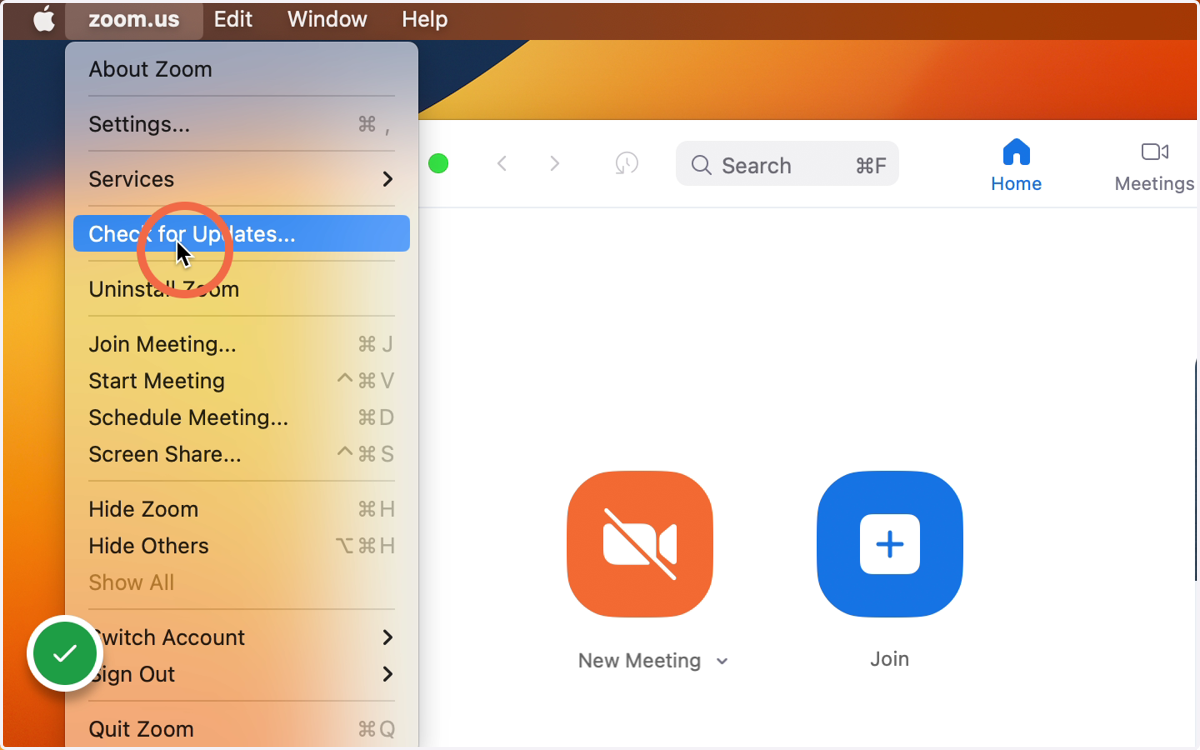Start a New Meeting via orange icon
This screenshot has height=750, width=1200.
tap(640, 545)
